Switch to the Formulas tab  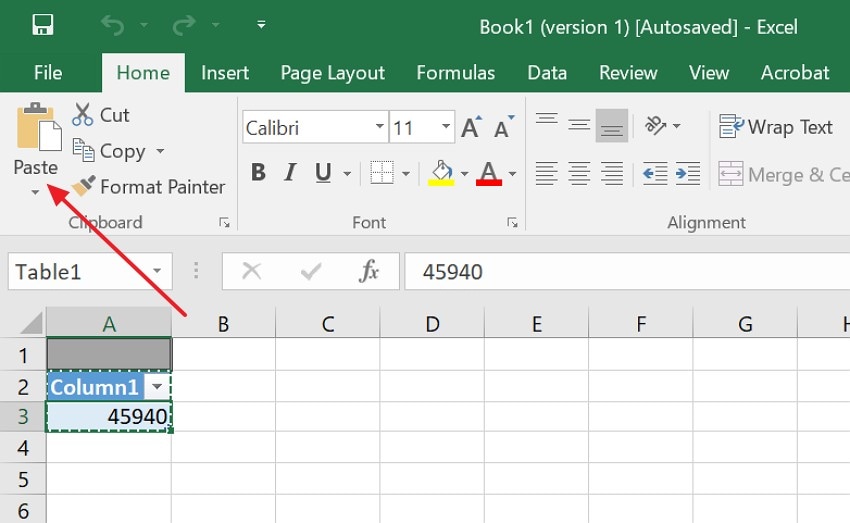coord(455,73)
